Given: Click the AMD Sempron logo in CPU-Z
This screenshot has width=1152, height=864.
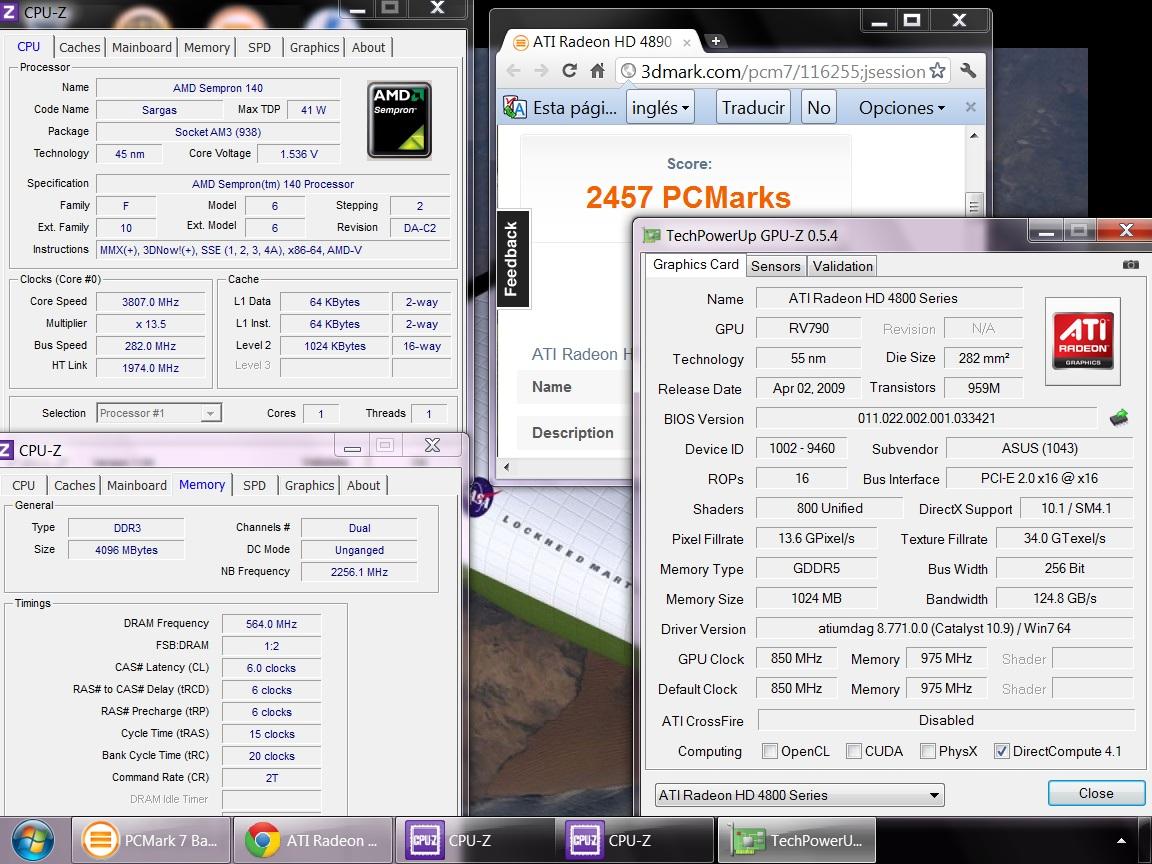Looking at the screenshot, I should (399, 120).
